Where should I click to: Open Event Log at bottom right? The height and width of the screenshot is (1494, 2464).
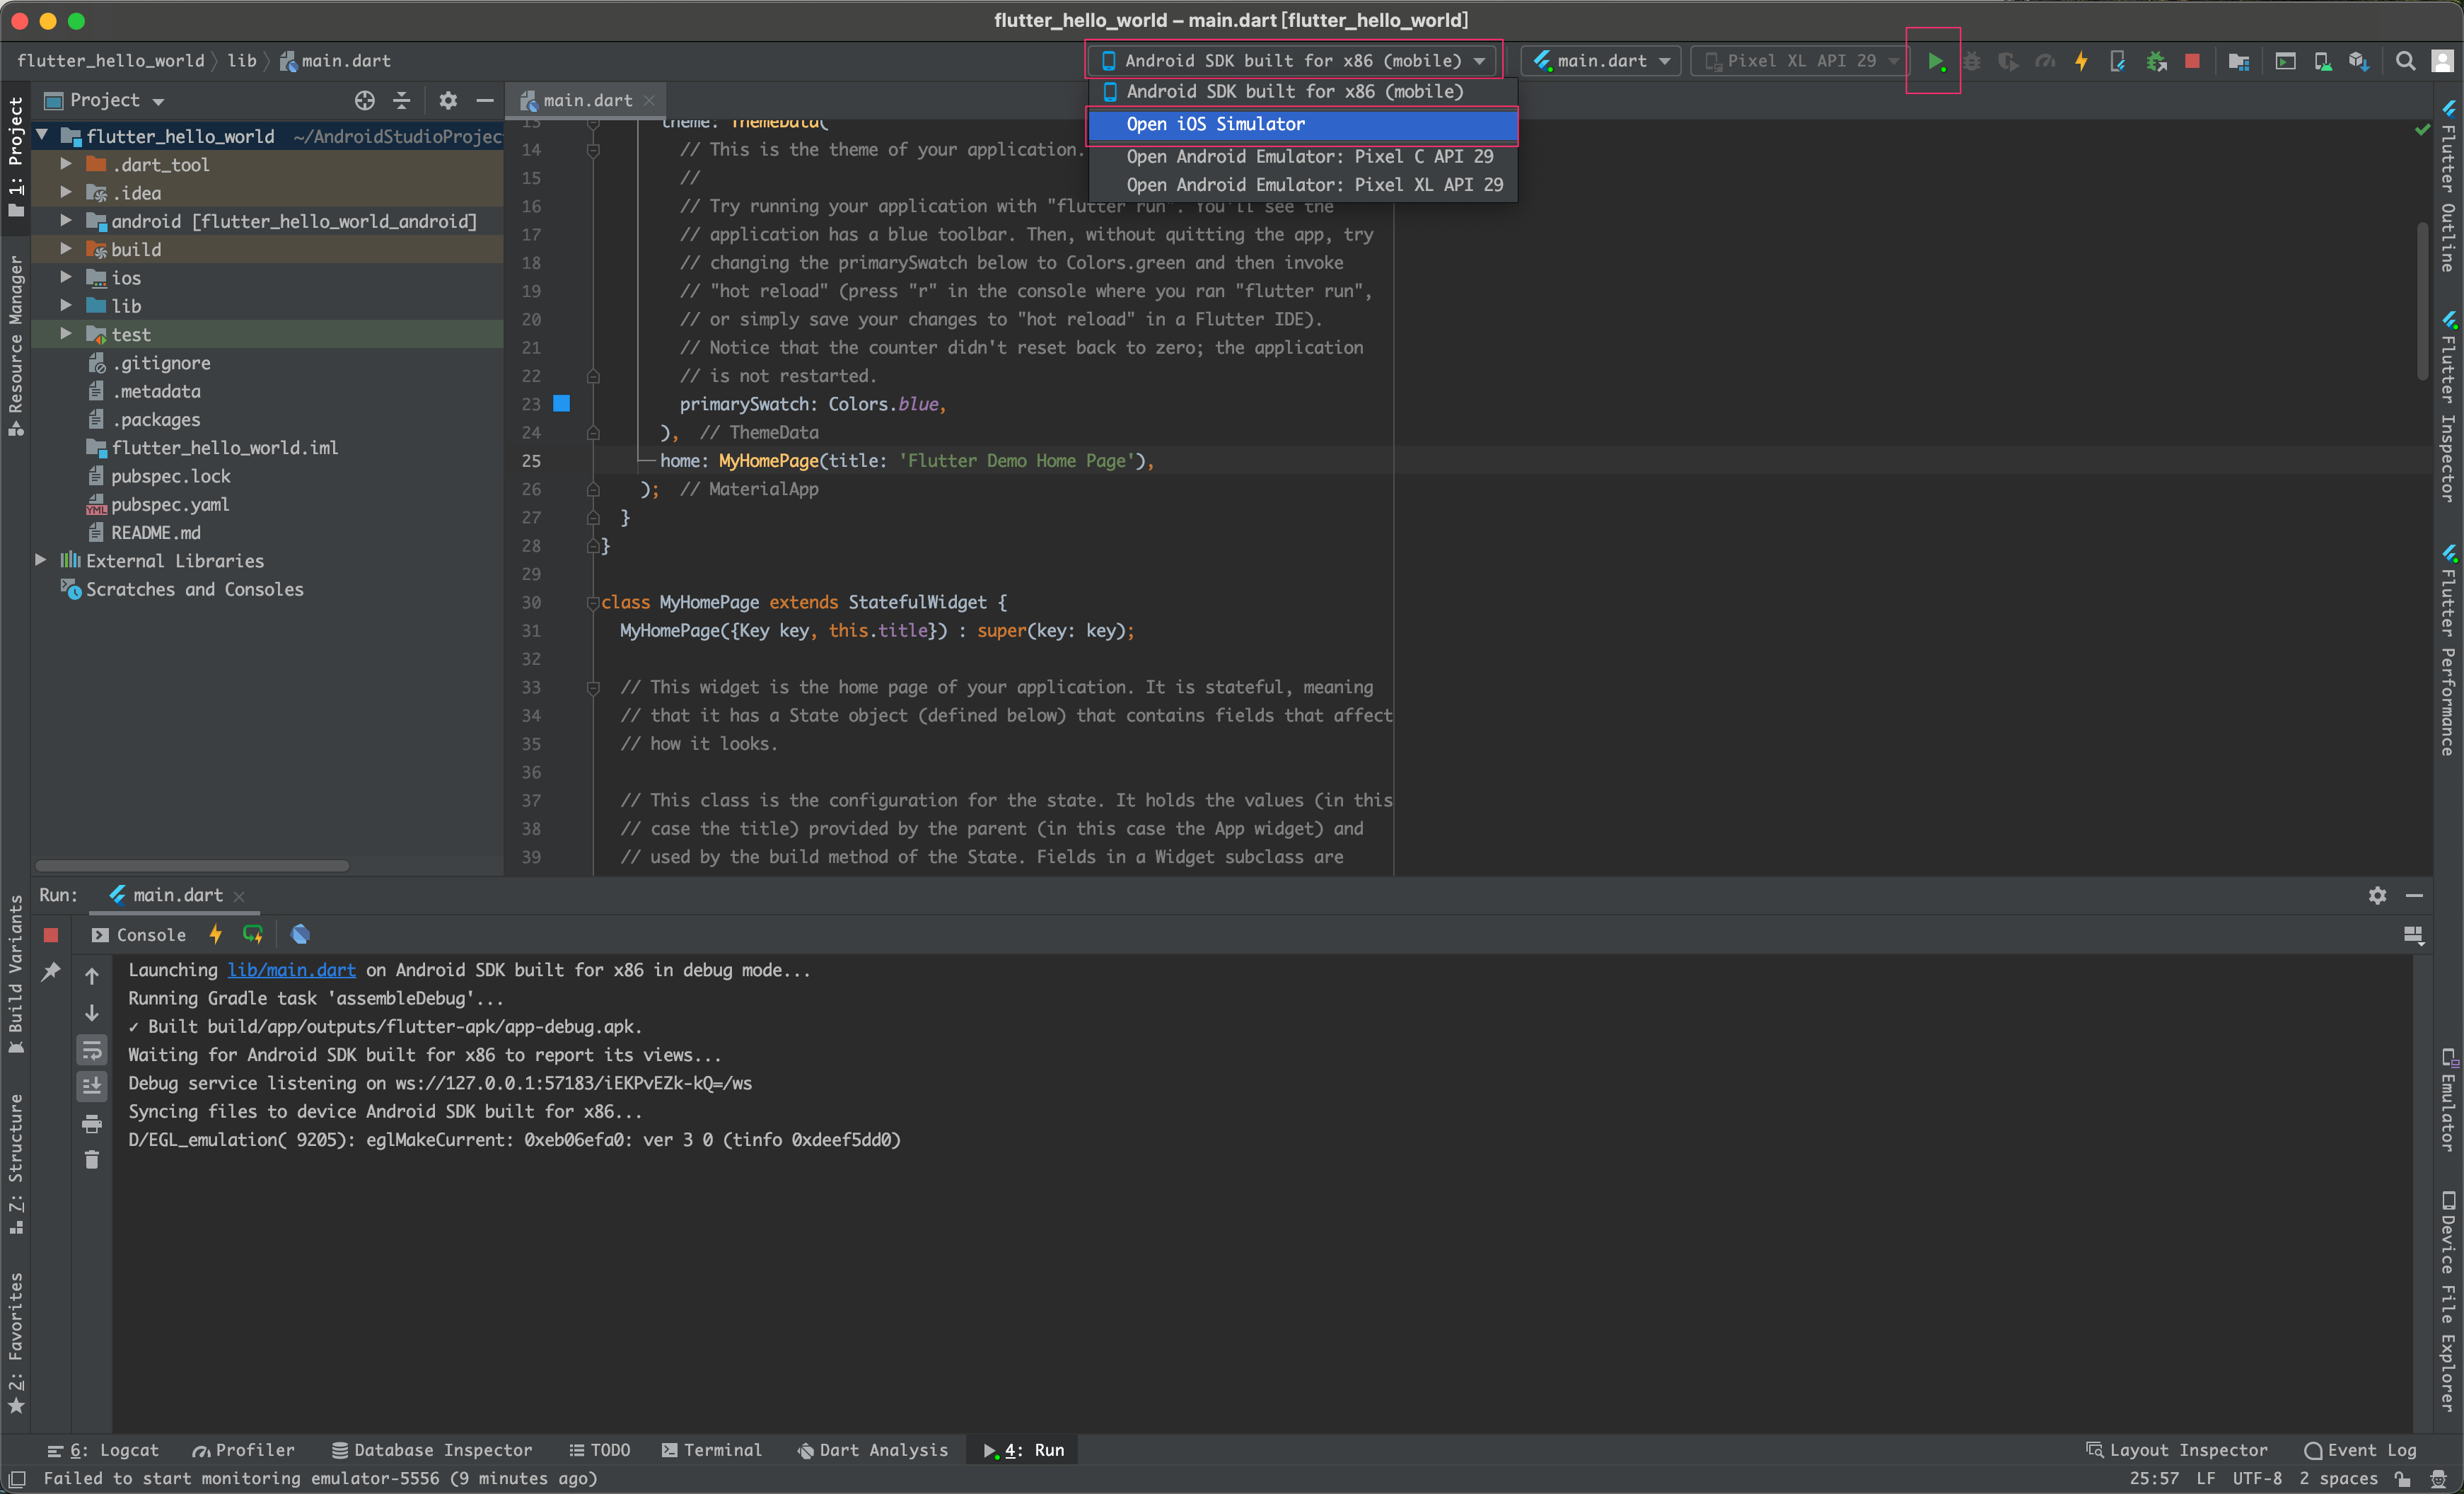tap(2360, 1450)
